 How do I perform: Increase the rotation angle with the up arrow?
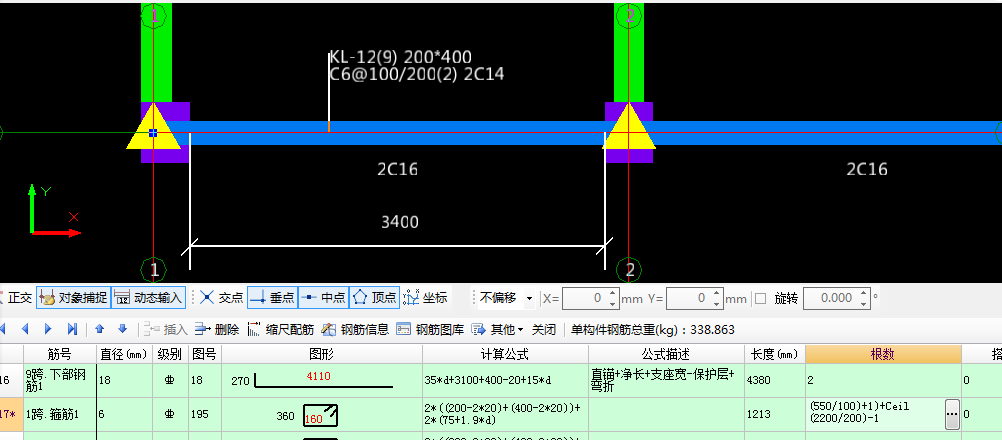coord(865,293)
